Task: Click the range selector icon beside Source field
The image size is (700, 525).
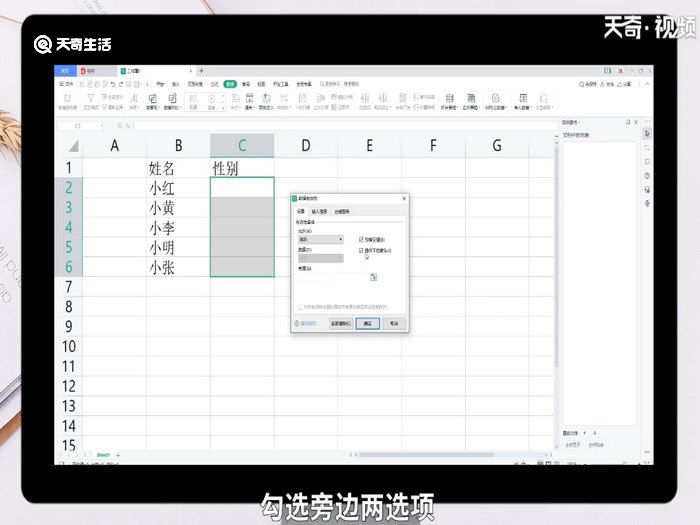Action: (373, 277)
